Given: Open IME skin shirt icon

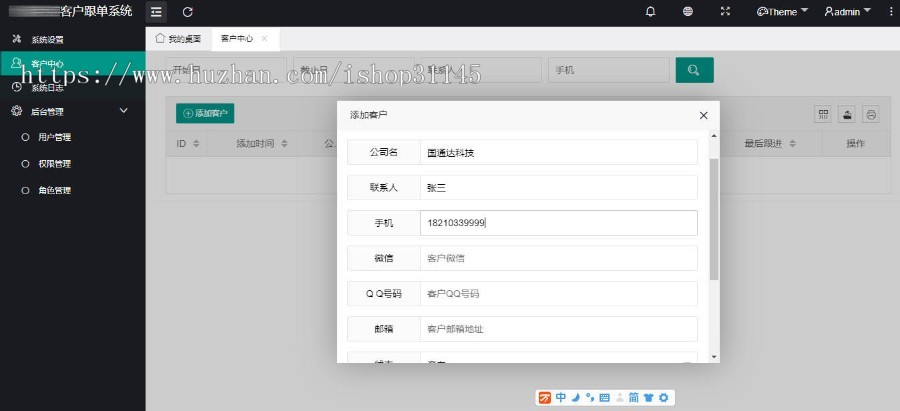Looking at the screenshot, I should click(649, 397).
